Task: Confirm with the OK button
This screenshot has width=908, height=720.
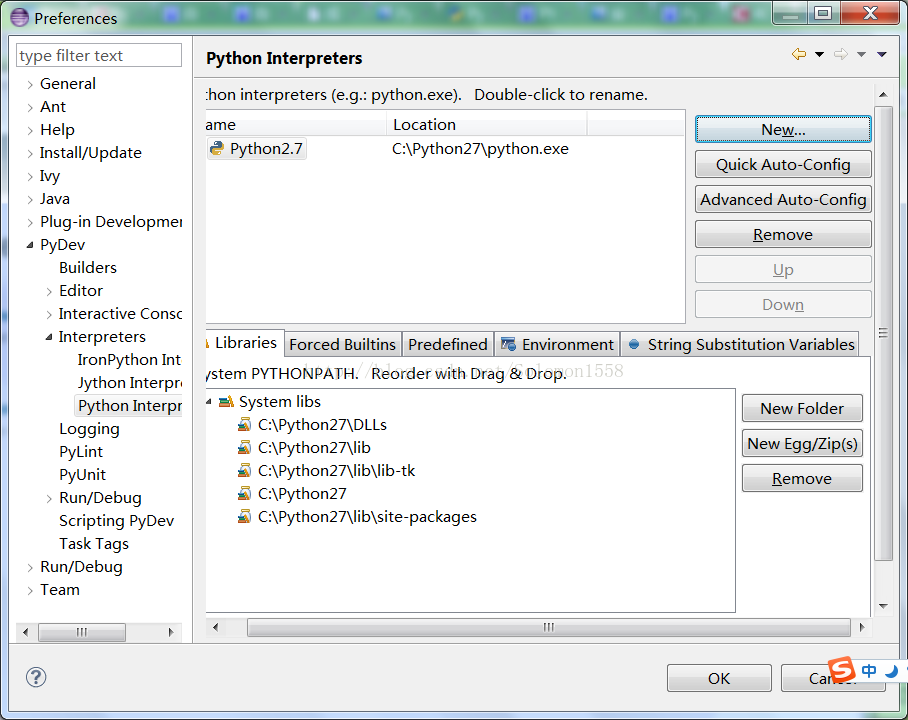Action: click(719, 678)
